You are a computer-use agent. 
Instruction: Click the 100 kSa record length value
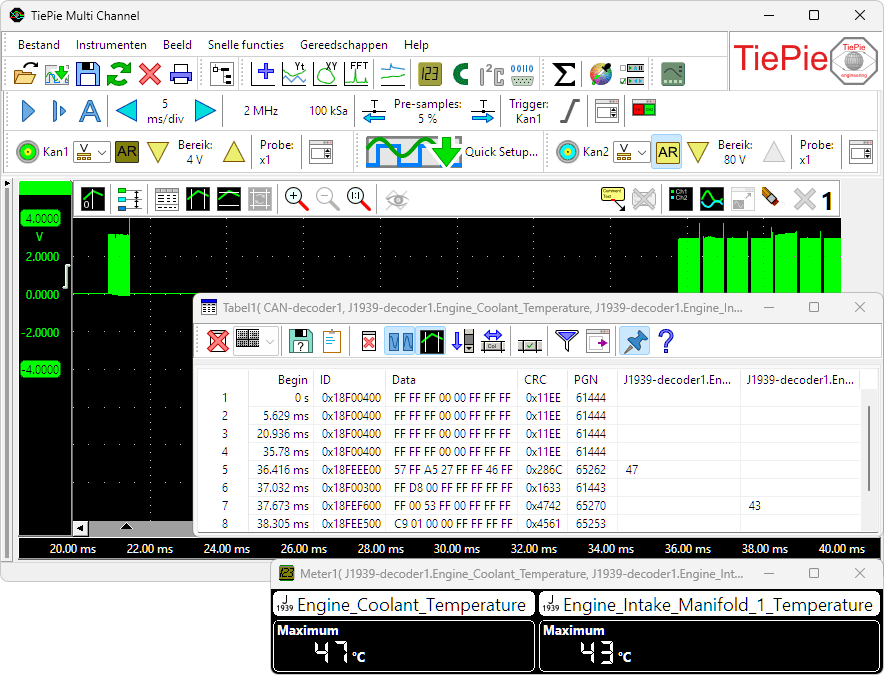[328, 111]
